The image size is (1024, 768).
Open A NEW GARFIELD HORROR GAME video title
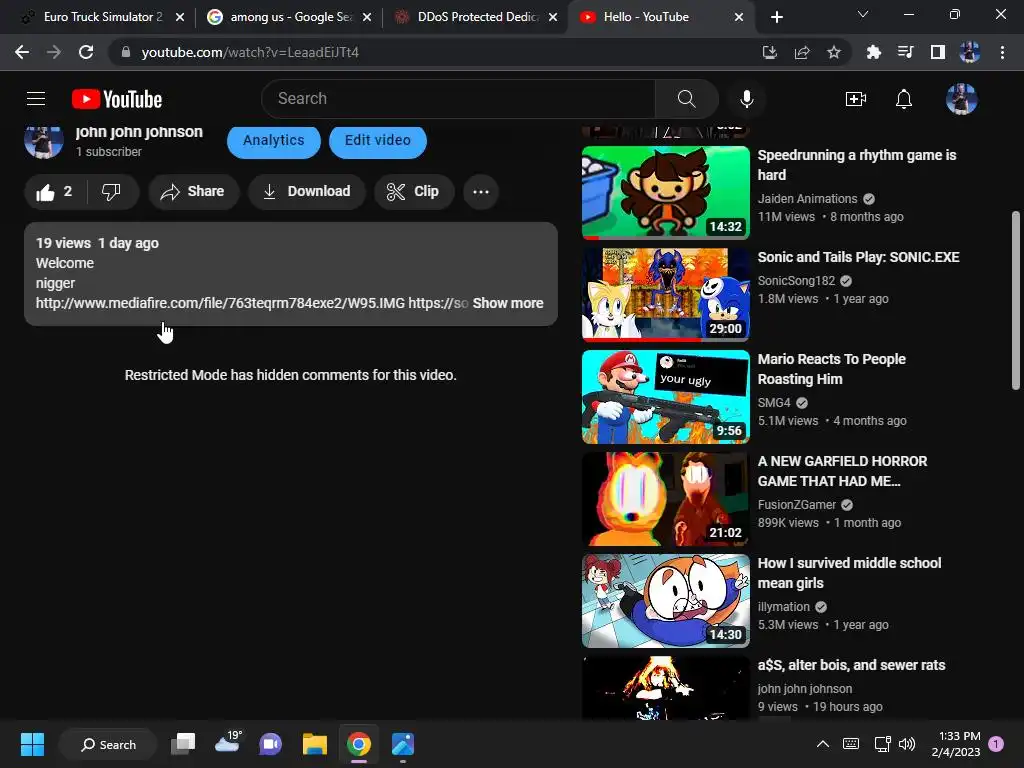[x=842, y=471]
